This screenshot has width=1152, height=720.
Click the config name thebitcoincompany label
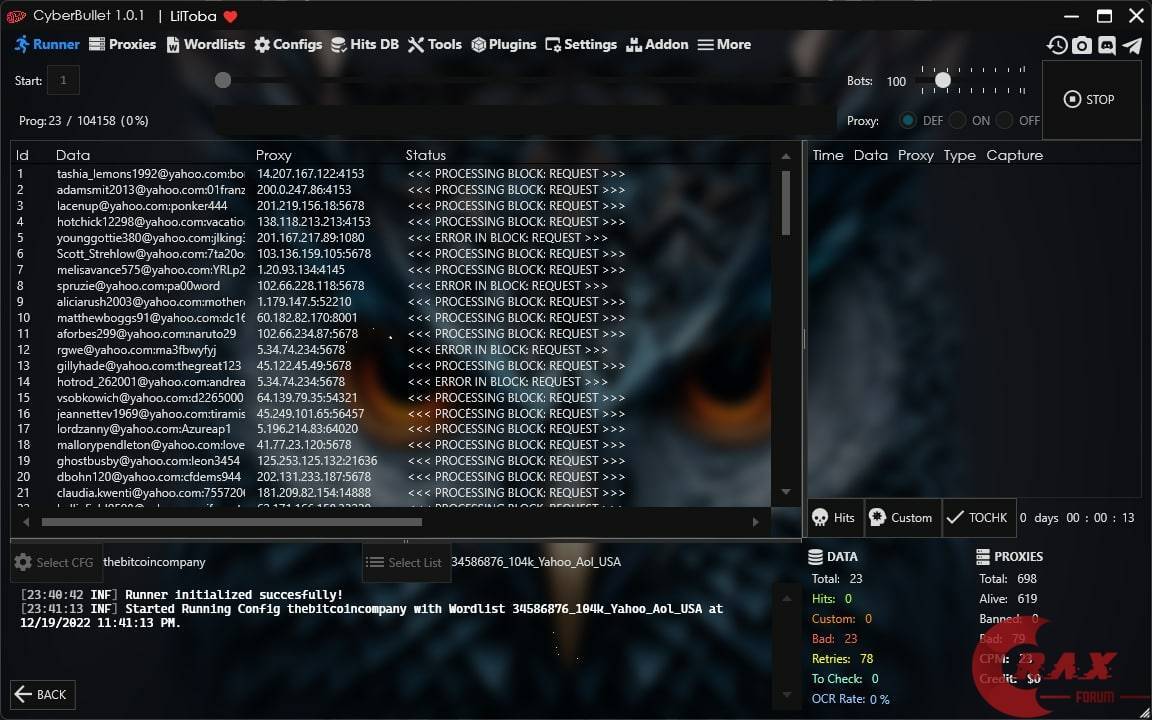154,562
